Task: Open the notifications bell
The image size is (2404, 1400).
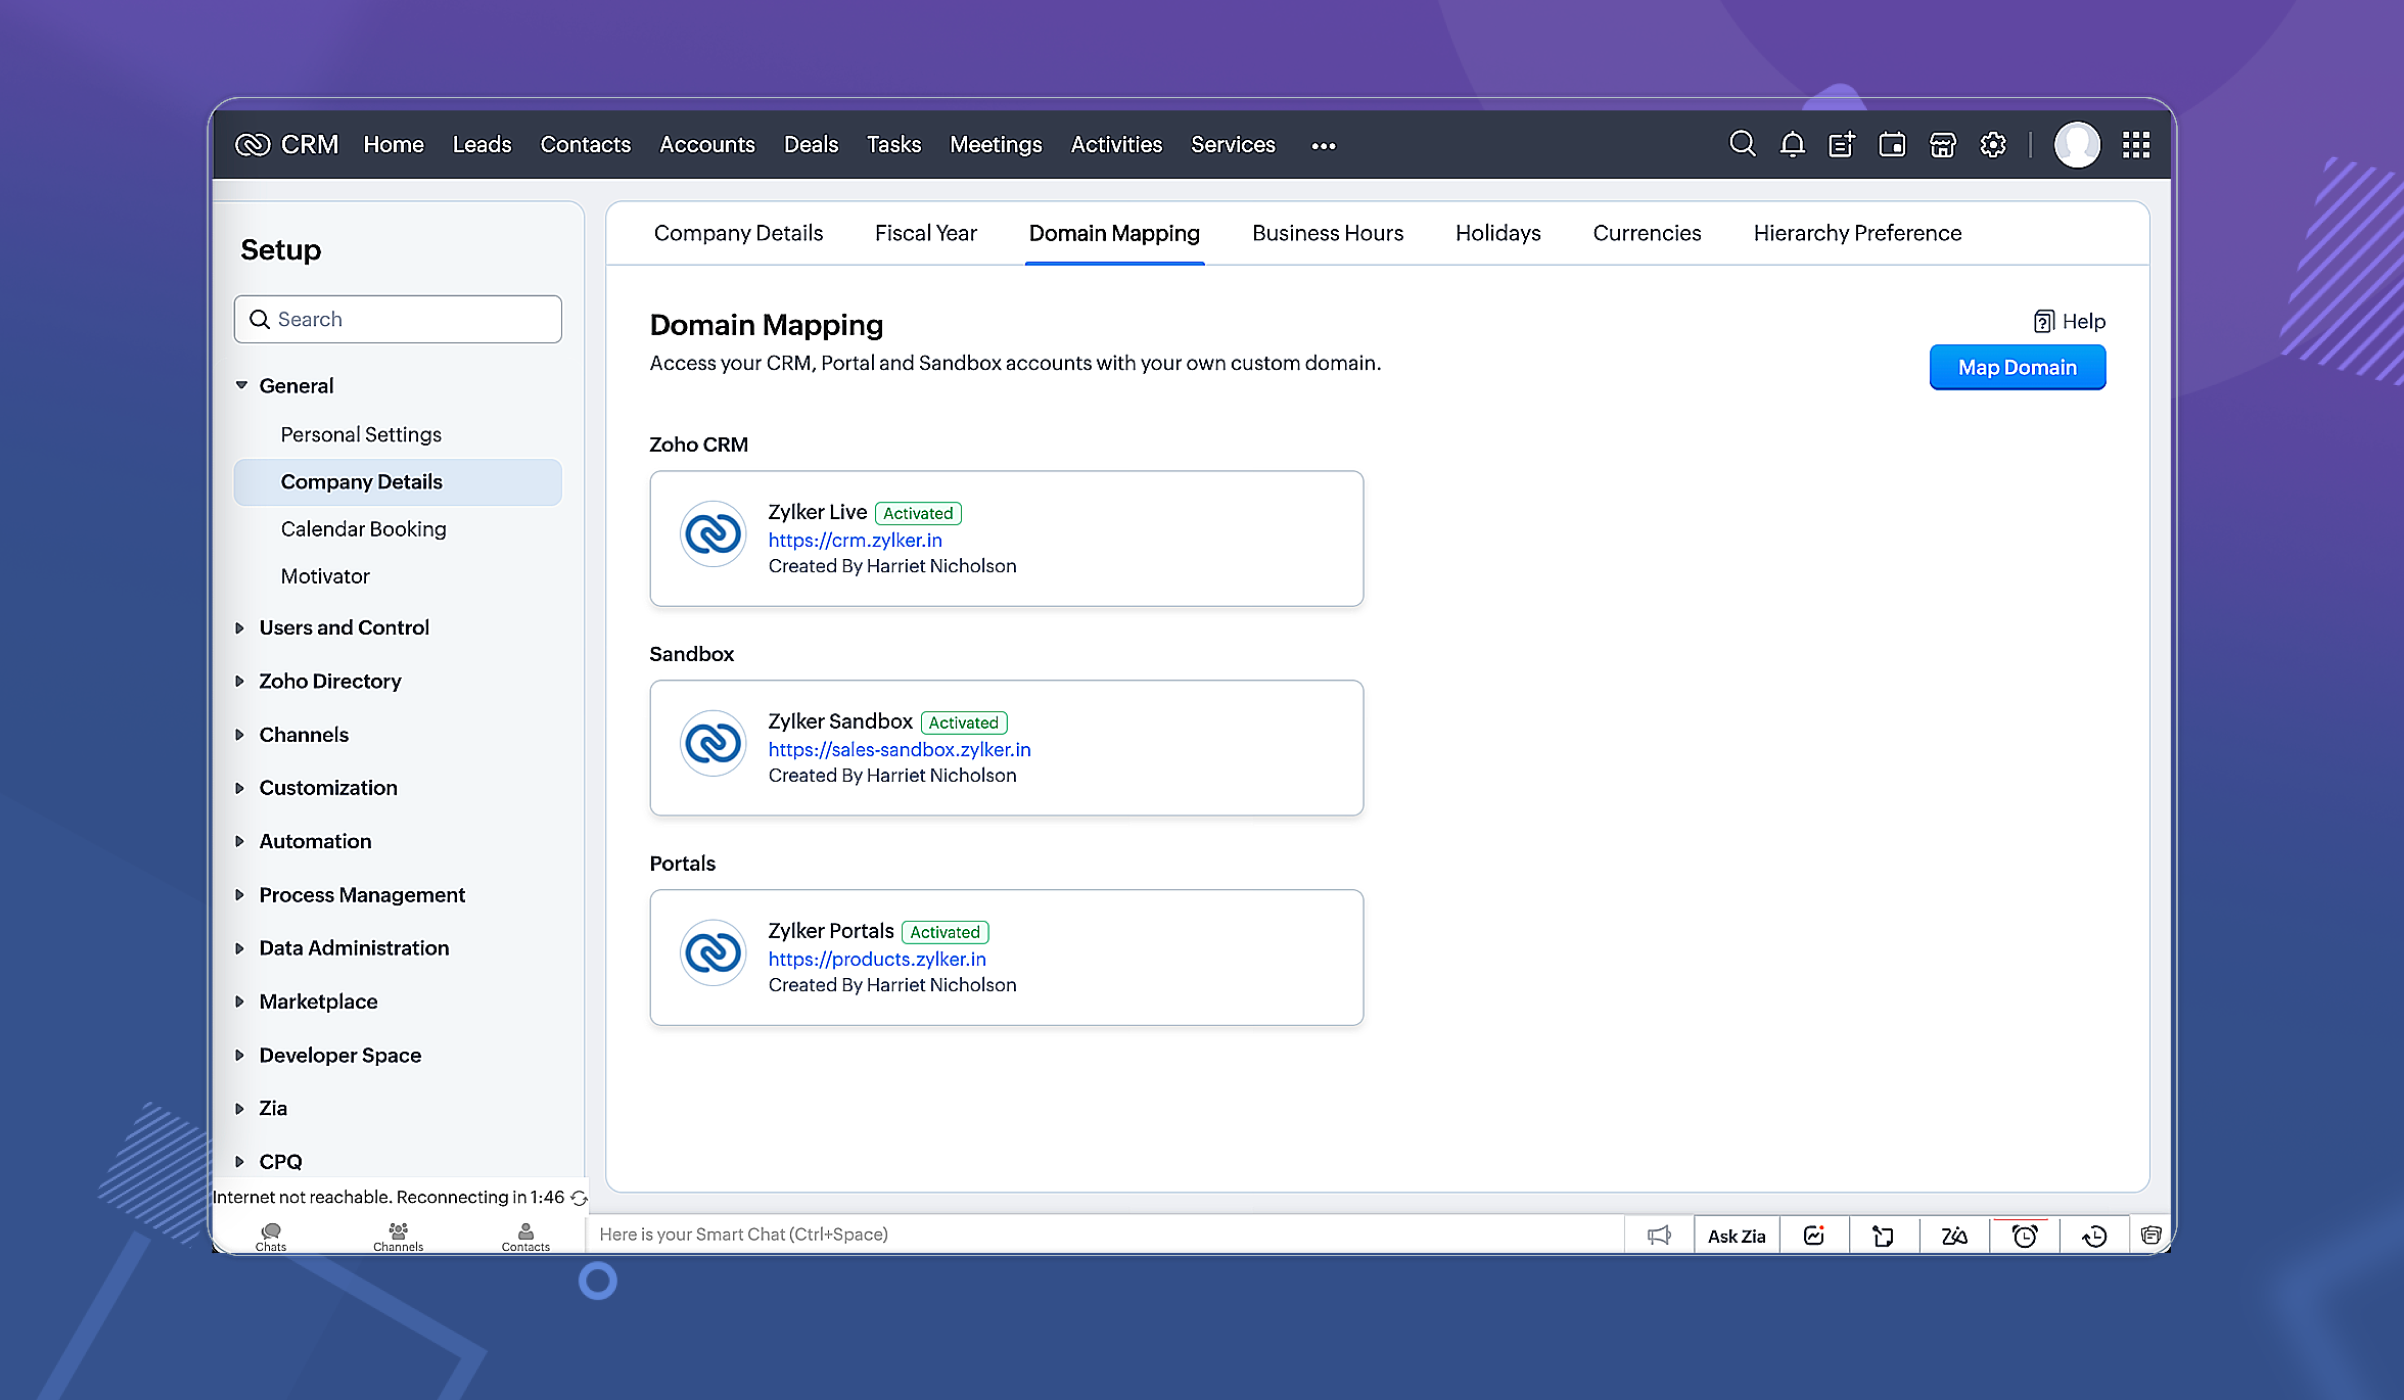Action: [1792, 145]
